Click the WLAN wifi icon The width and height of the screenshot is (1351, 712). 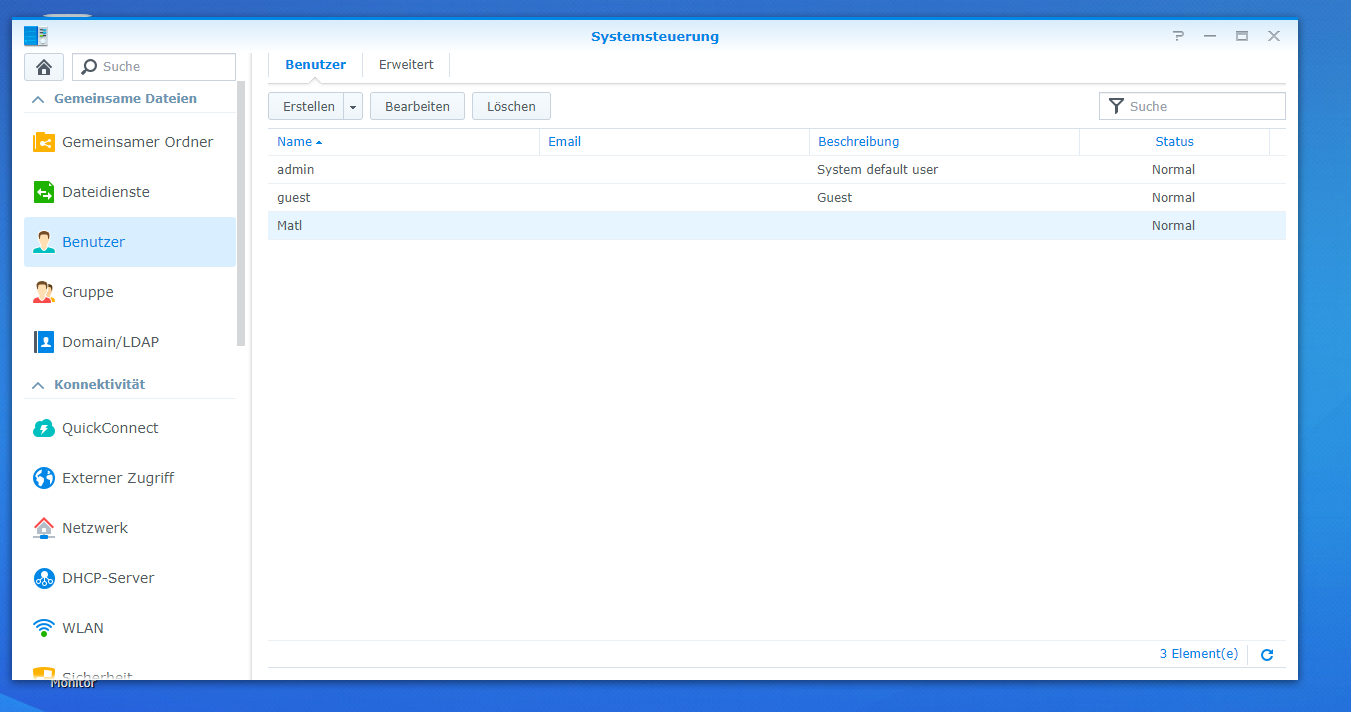44,628
